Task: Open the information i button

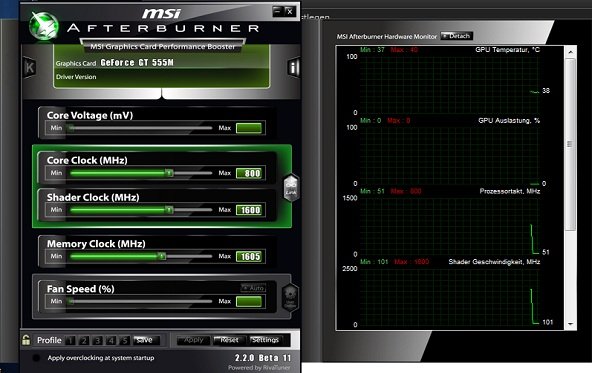Action: pos(293,67)
